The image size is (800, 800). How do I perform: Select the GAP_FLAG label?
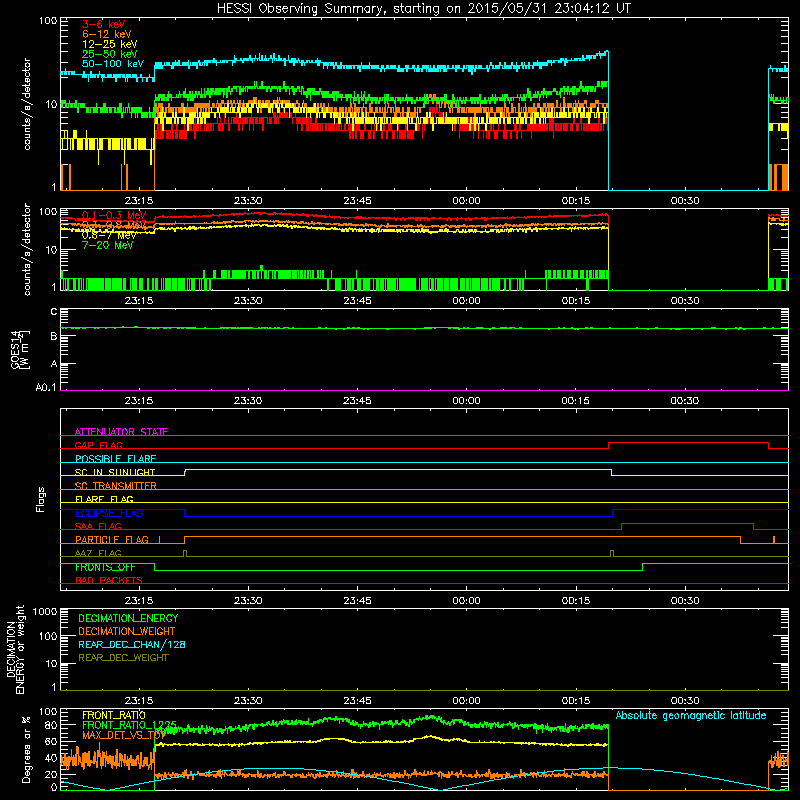pyautogui.click(x=98, y=445)
